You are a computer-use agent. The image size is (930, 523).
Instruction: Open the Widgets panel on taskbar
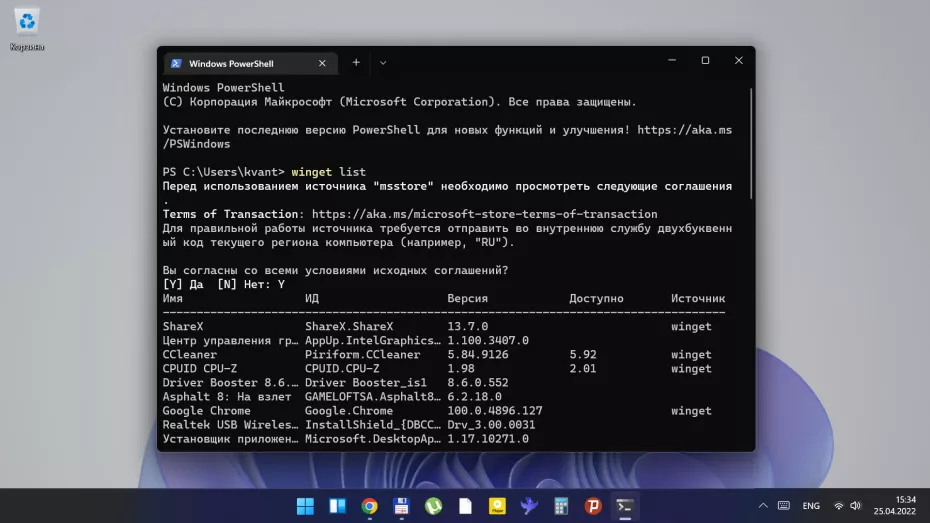(337, 506)
